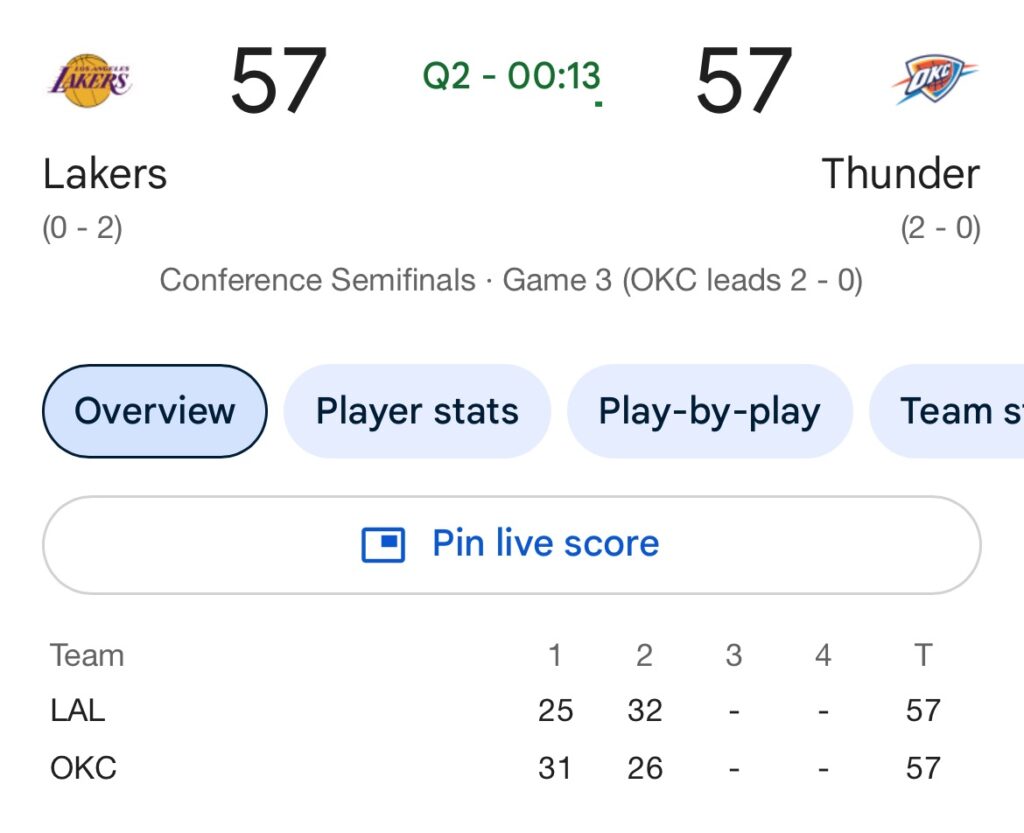The width and height of the screenshot is (1024, 833).
Task: Tap the Lakers team logo
Action: [x=90, y=80]
